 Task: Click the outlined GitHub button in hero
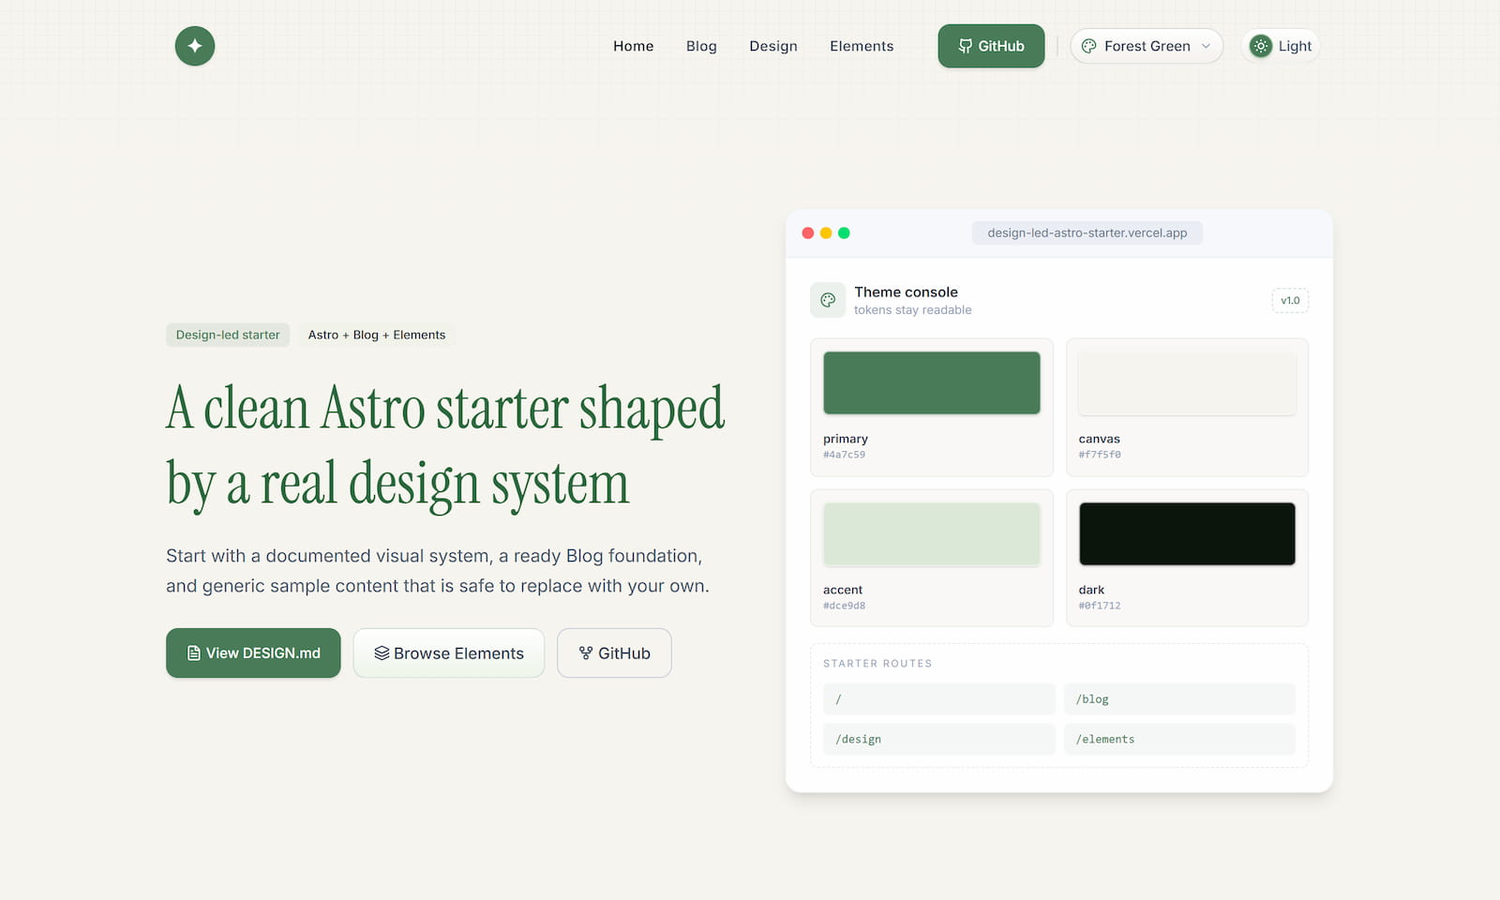(x=614, y=653)
